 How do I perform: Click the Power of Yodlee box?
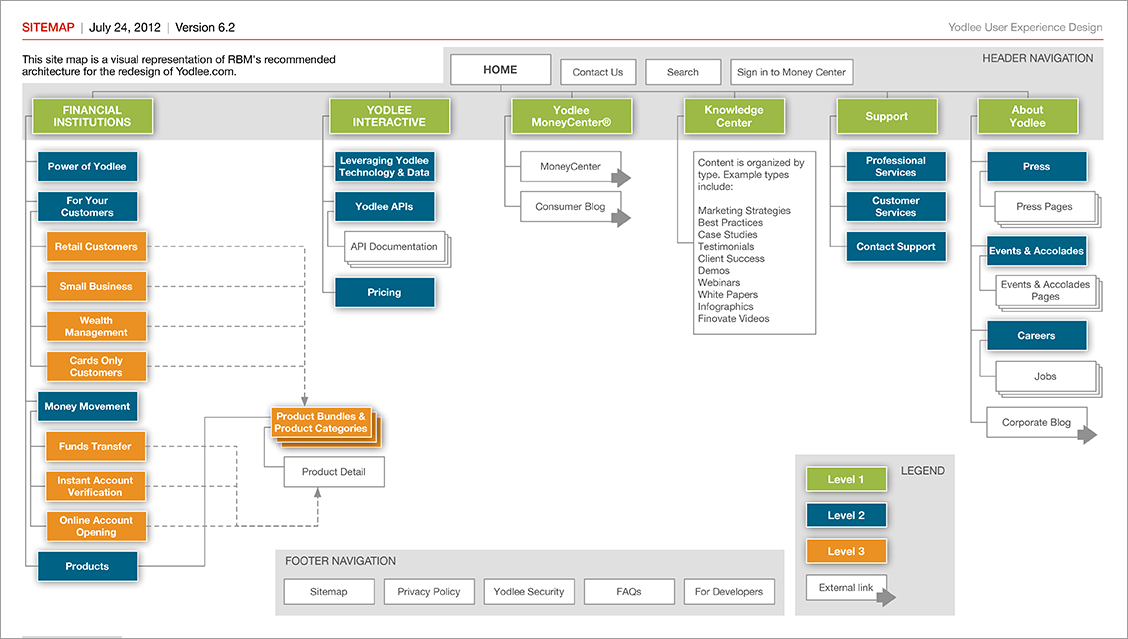87,166
